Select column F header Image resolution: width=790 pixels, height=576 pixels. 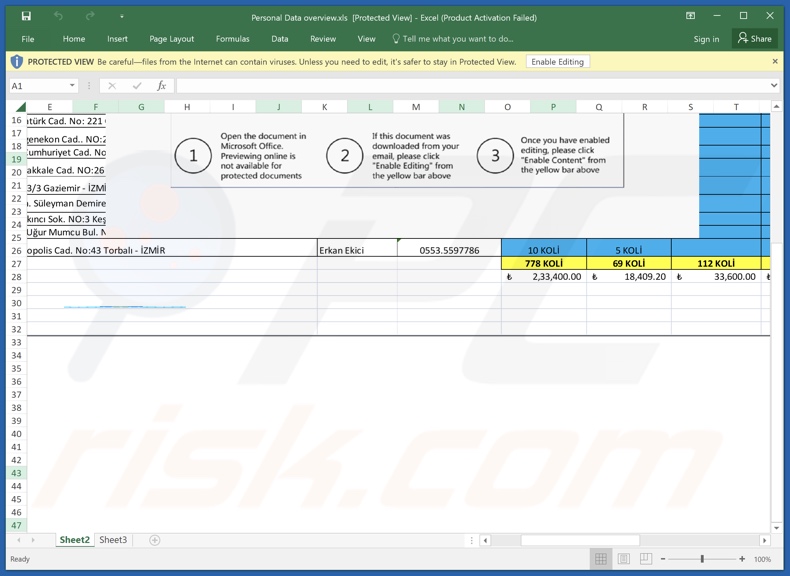pos(95,107)
